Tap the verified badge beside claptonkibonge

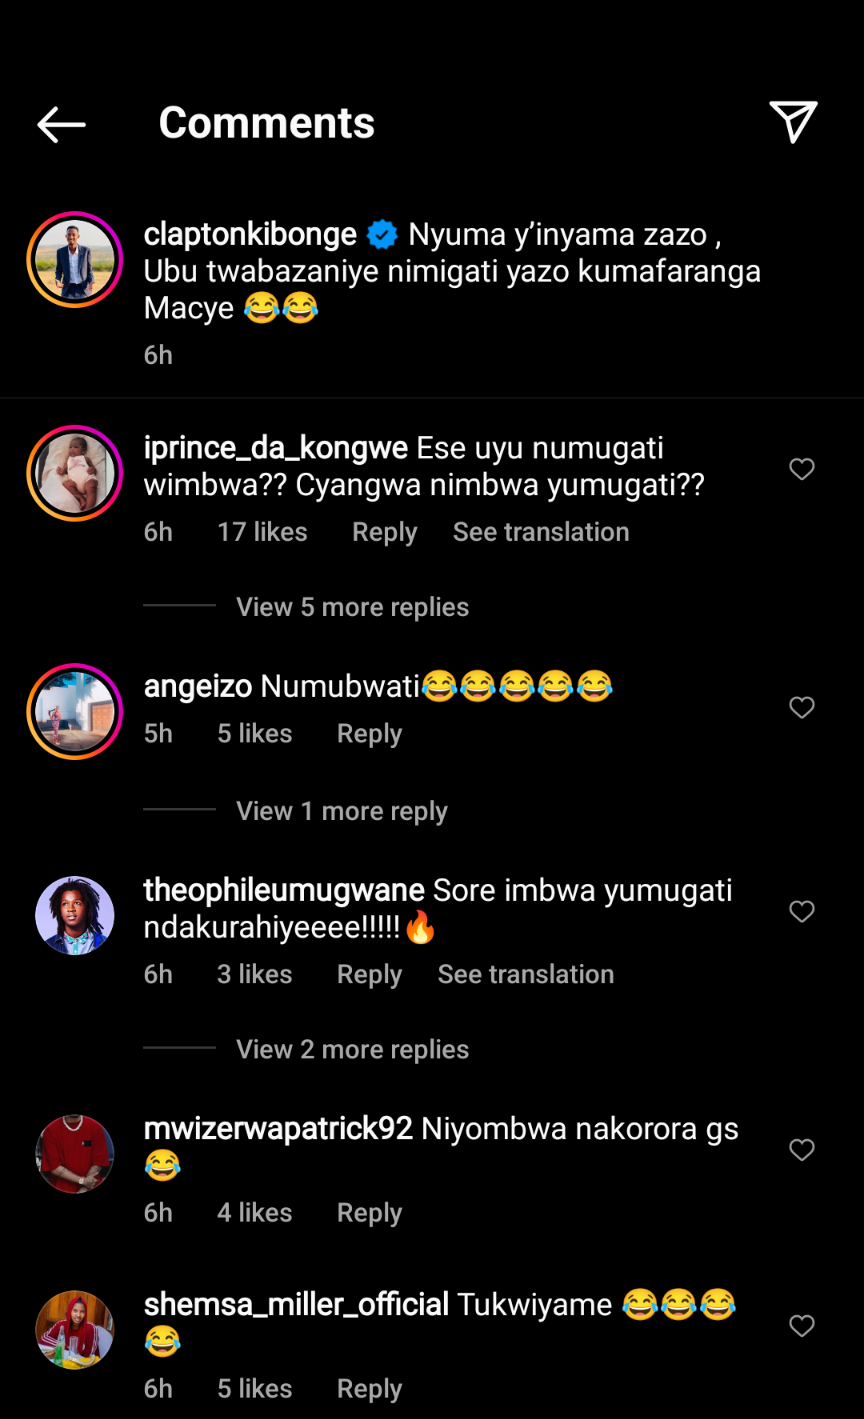[x=382, y=235]
